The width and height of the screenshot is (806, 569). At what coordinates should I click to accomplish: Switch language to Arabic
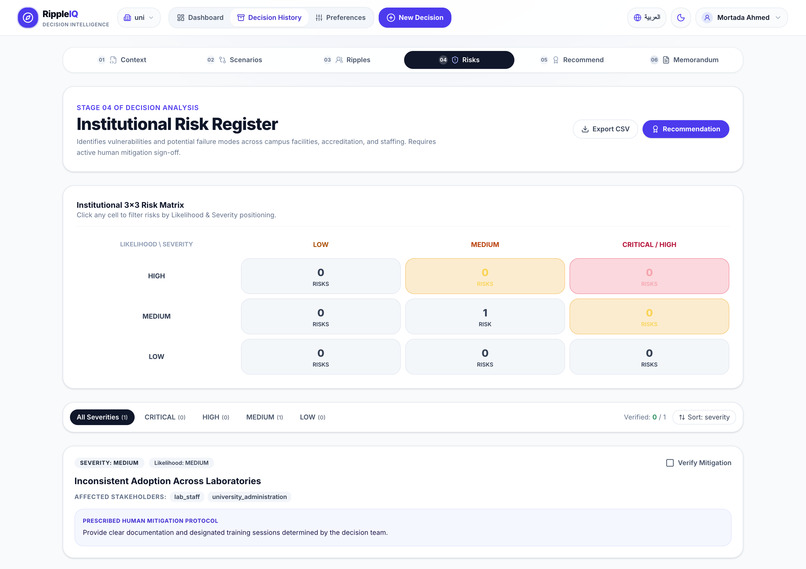(647, 17)
